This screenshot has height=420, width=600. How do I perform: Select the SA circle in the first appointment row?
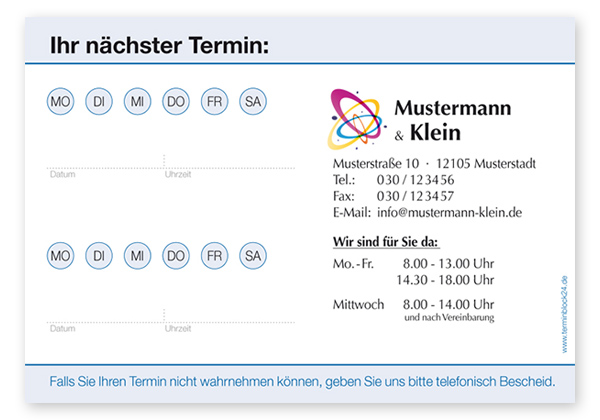point(253,102)
